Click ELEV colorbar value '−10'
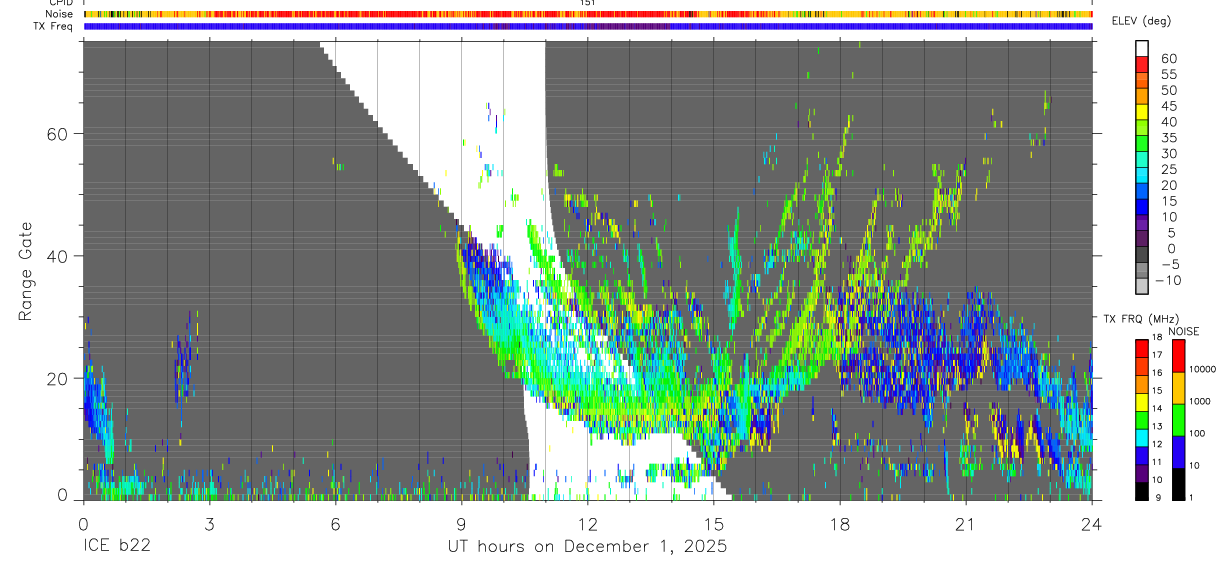The image size is (1228, 567). point(1169,281)
